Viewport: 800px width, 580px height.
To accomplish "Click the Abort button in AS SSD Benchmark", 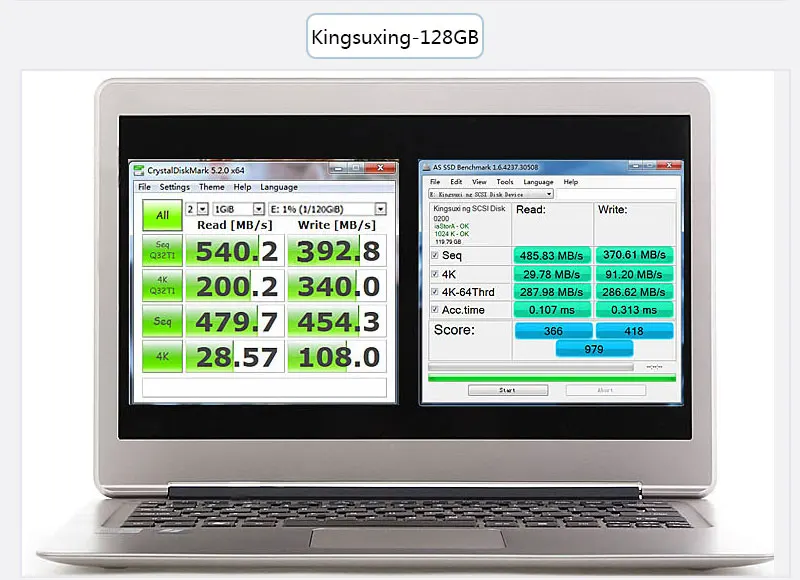I will coord(606,390).
